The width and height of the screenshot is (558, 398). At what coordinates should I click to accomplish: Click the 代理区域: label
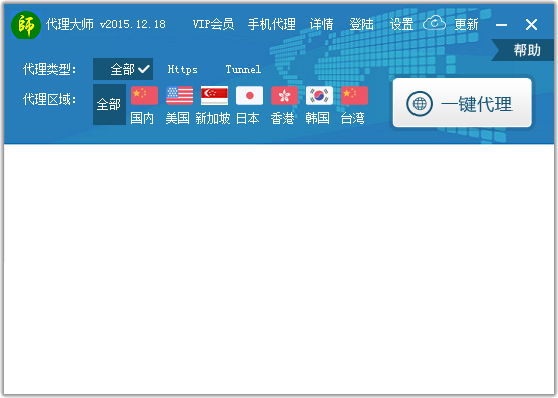tap(49, 99)
